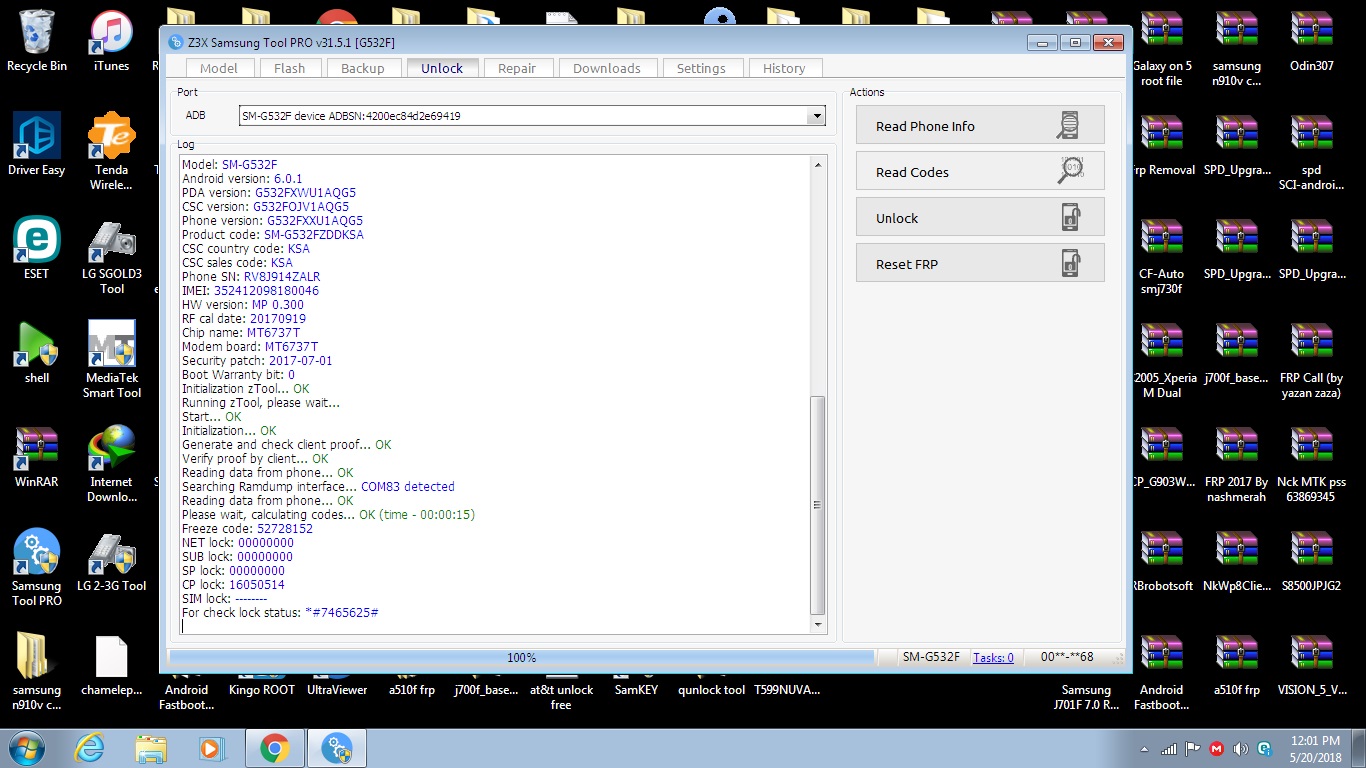
Task: Open the samsung n910v folder icon bottom-left
Action: [37, 672]
